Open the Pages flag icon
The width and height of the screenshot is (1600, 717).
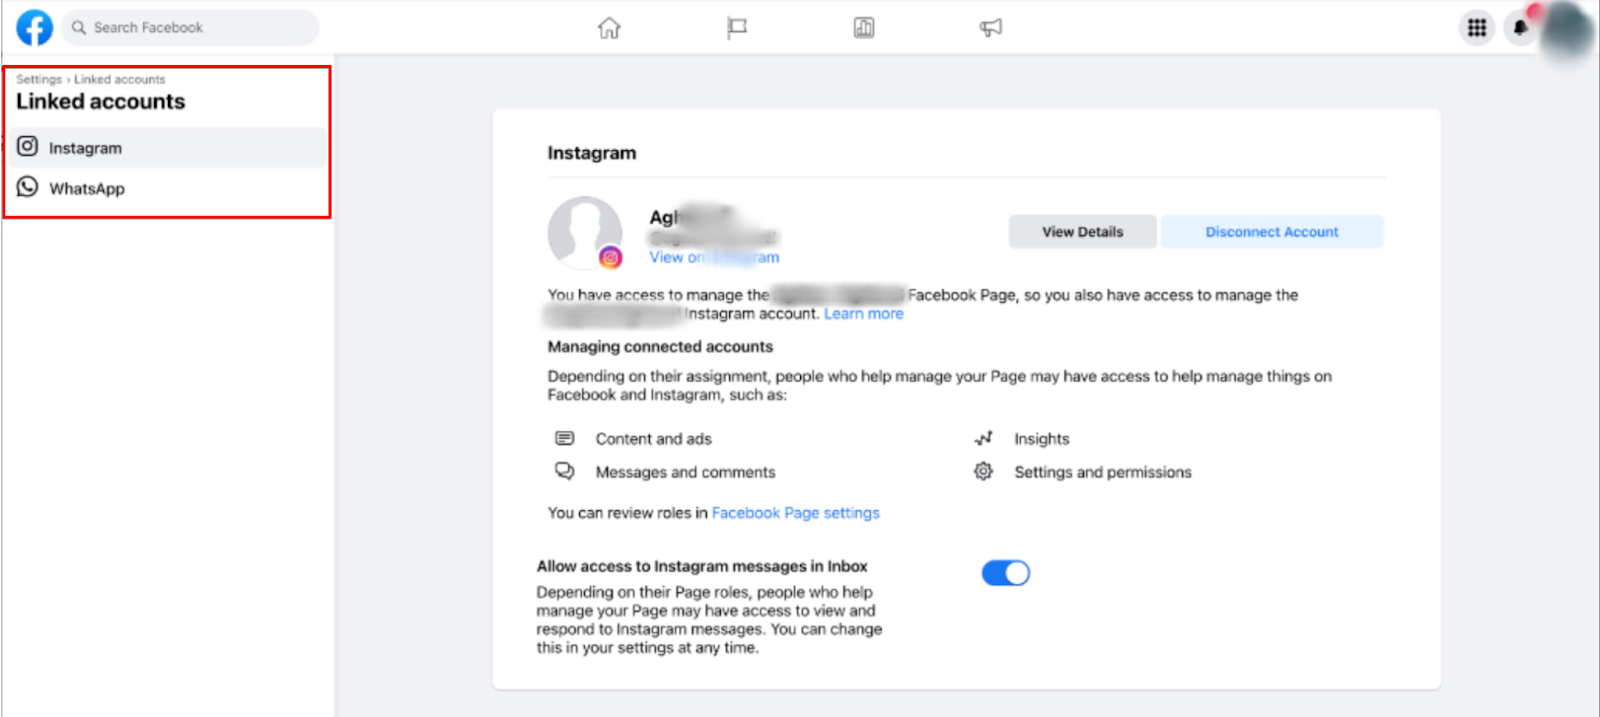pos(737,28)
